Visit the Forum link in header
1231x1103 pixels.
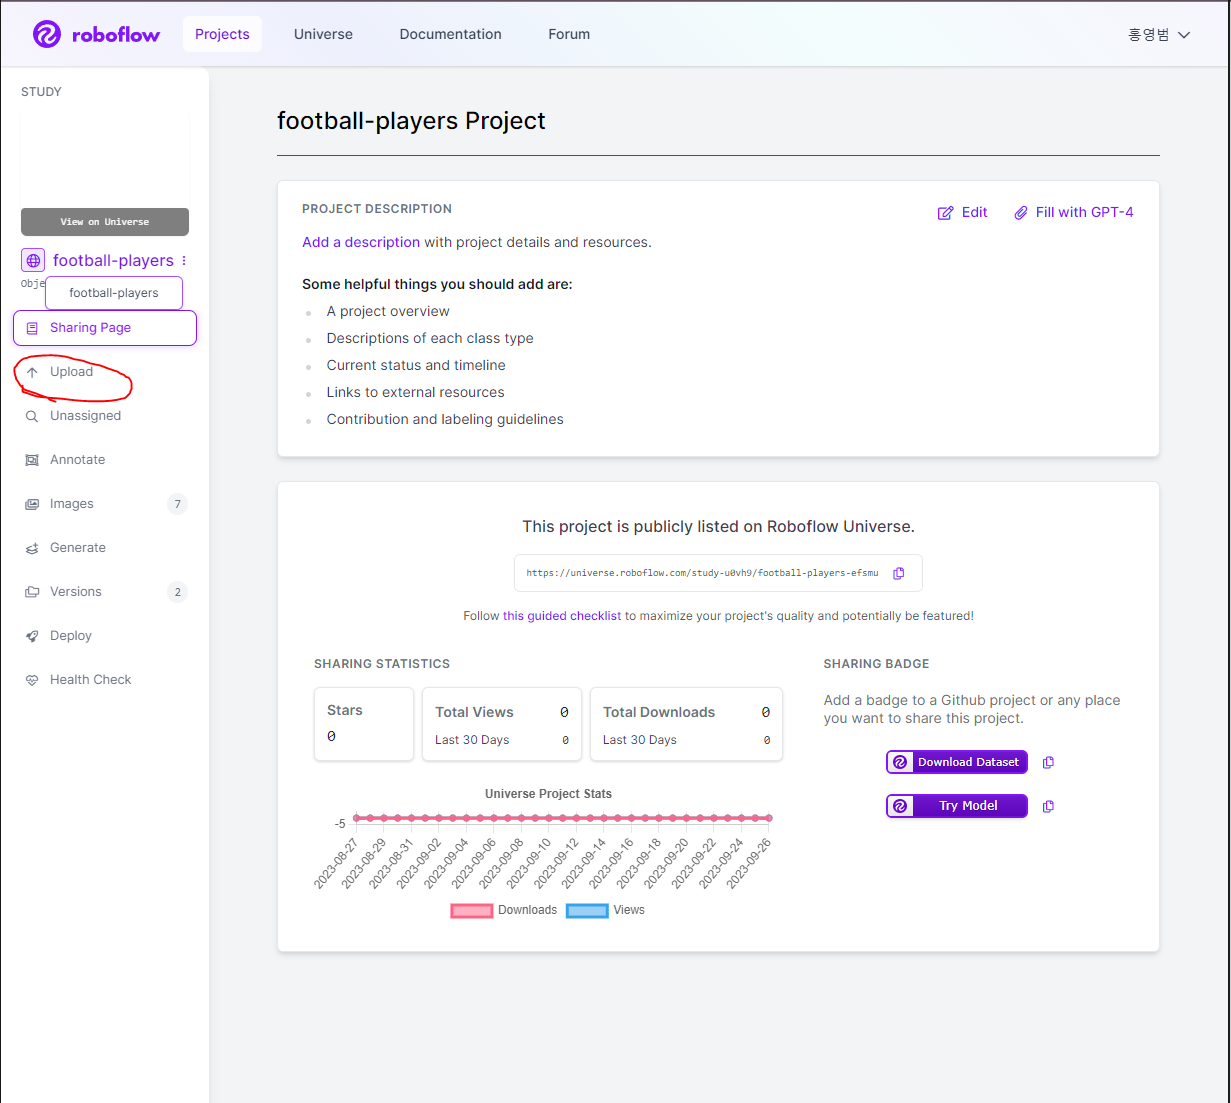point(569,34)
